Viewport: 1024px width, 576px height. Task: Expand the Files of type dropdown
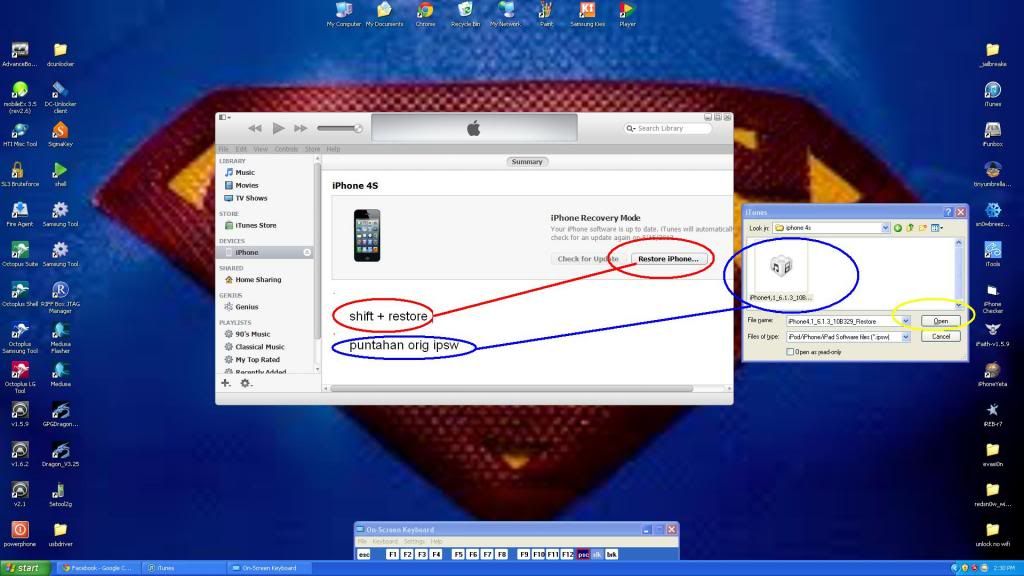(906, 337)
